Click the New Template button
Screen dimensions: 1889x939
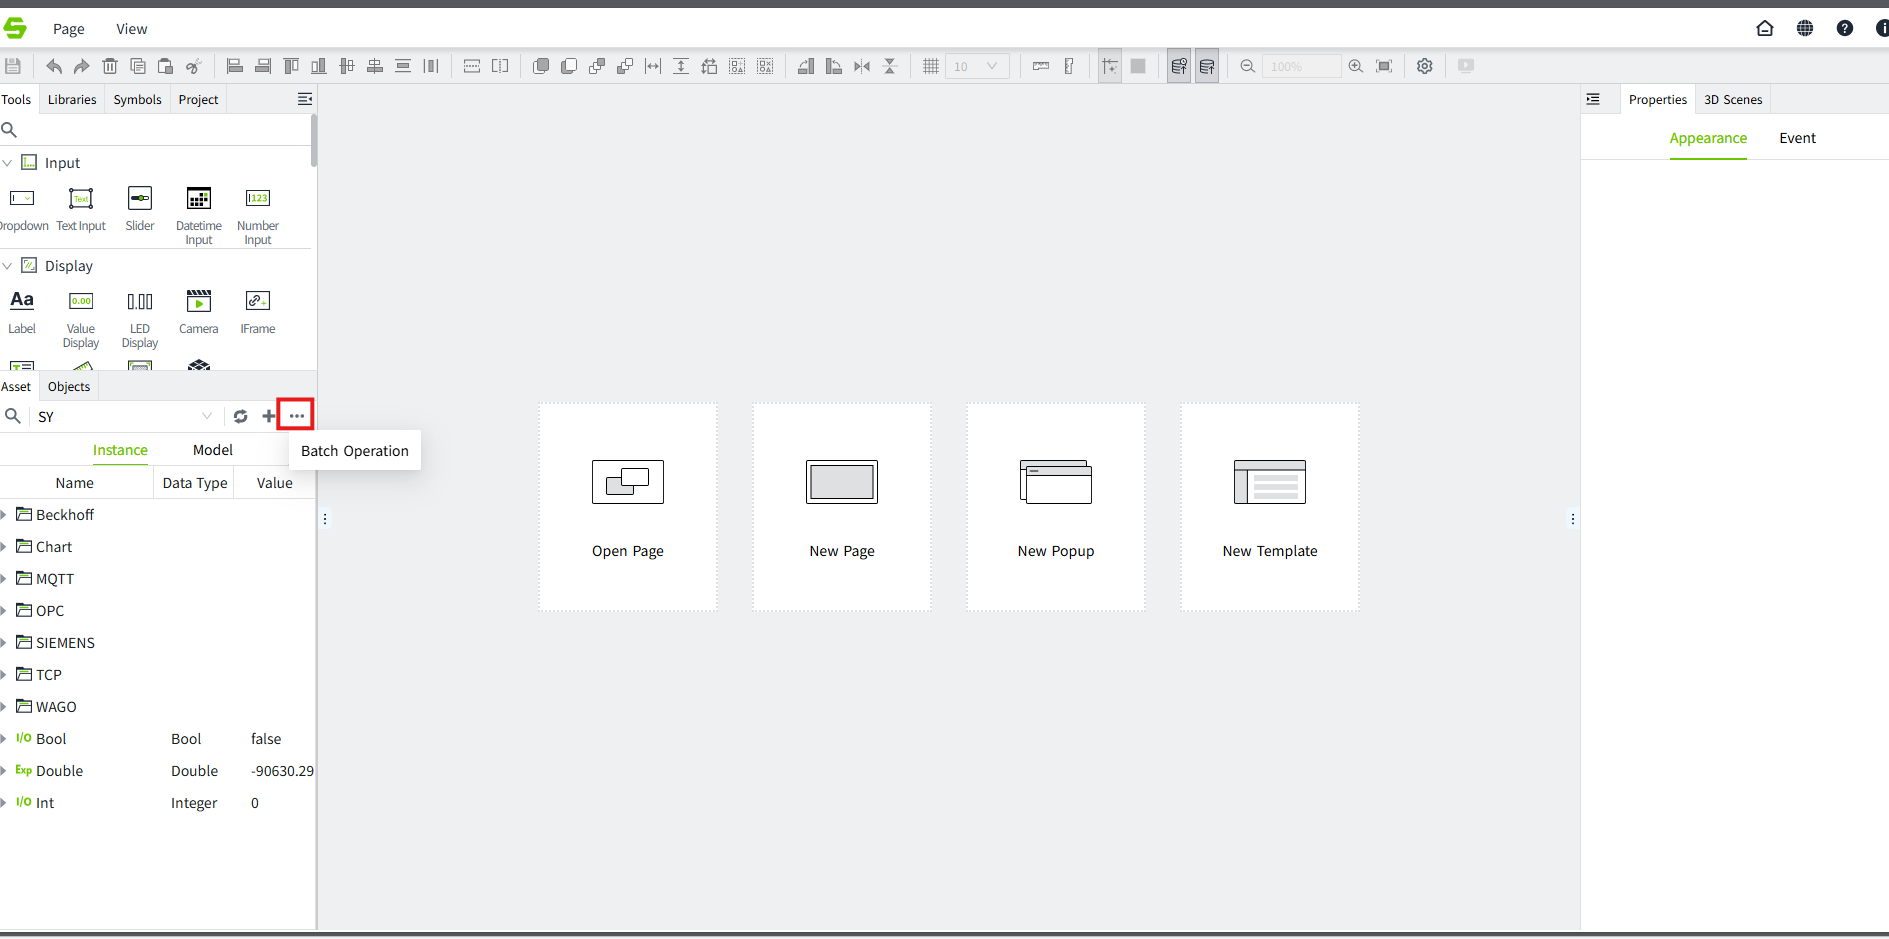click(1269, 507)
